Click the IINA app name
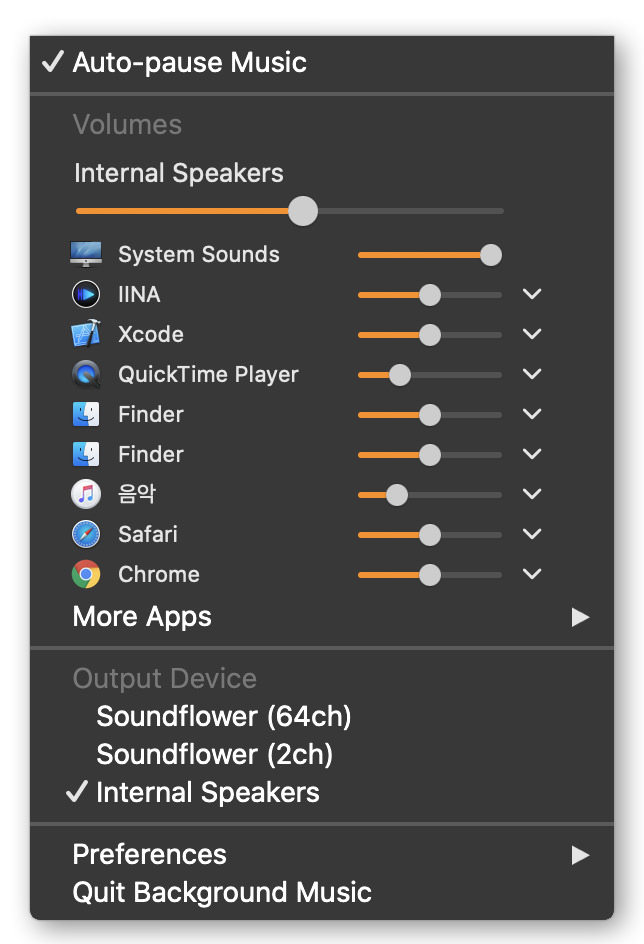This screenshot has height=944, width=644. tap(139, 294)
